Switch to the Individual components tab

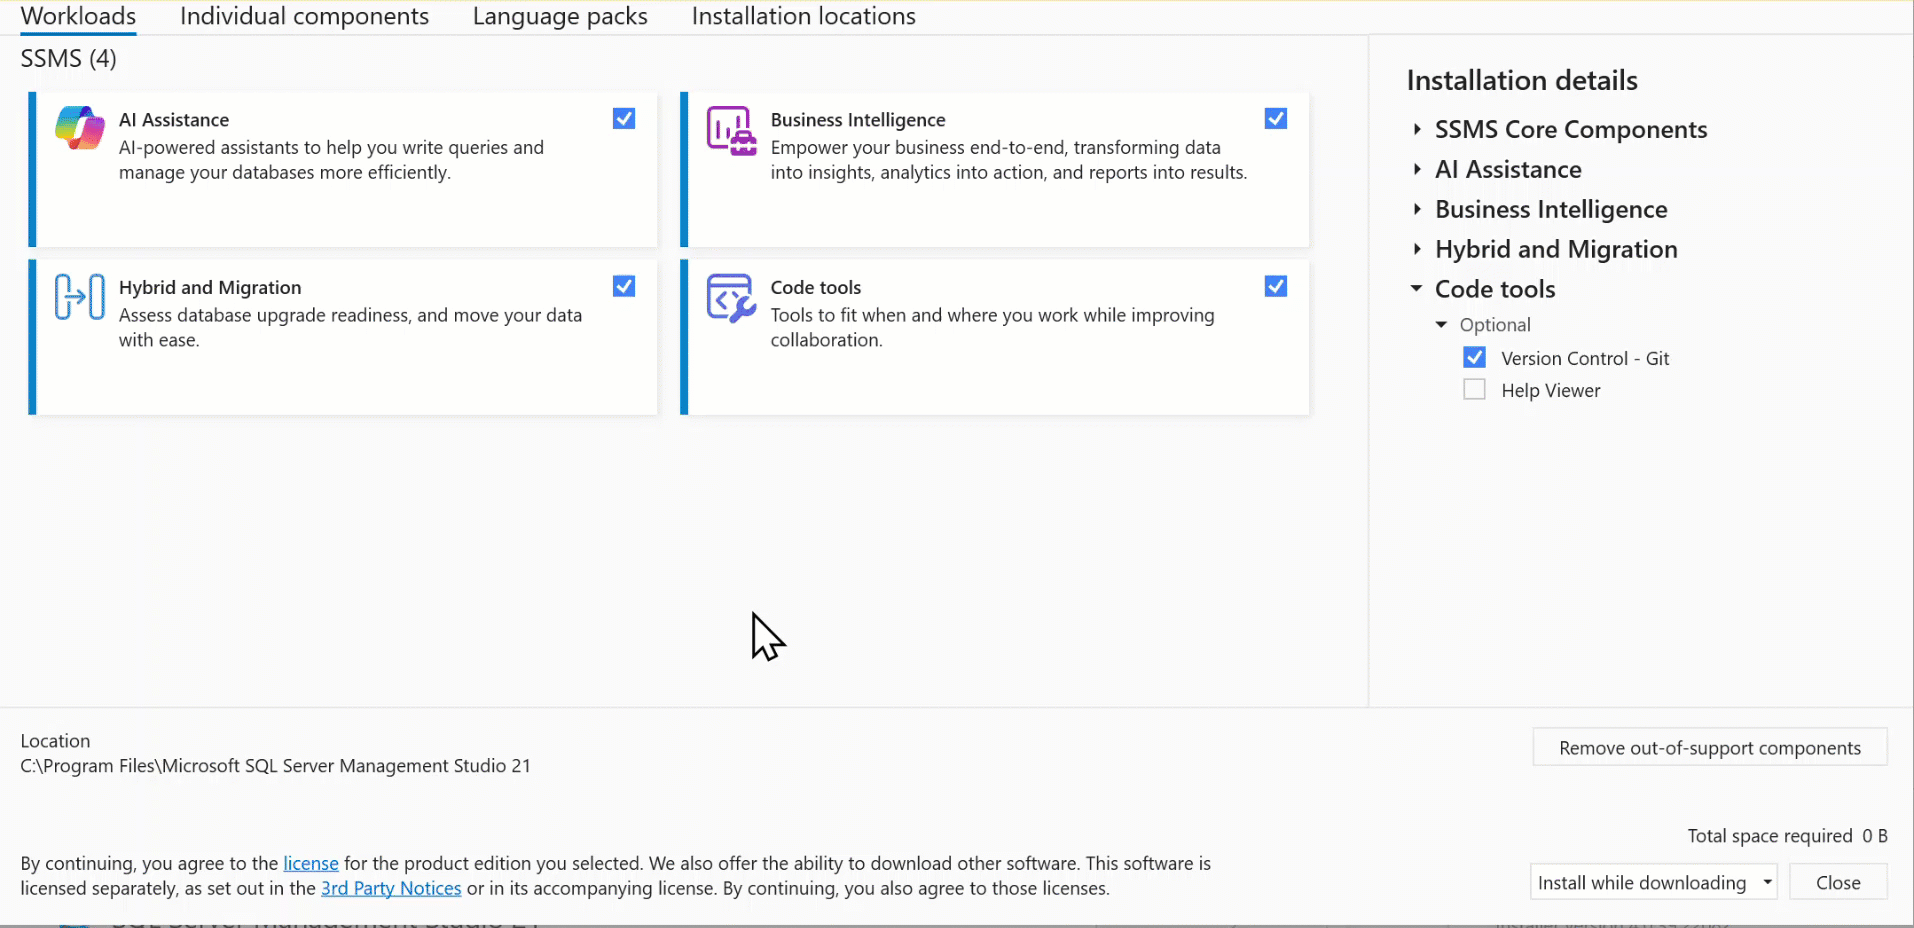tap(304, 16)
